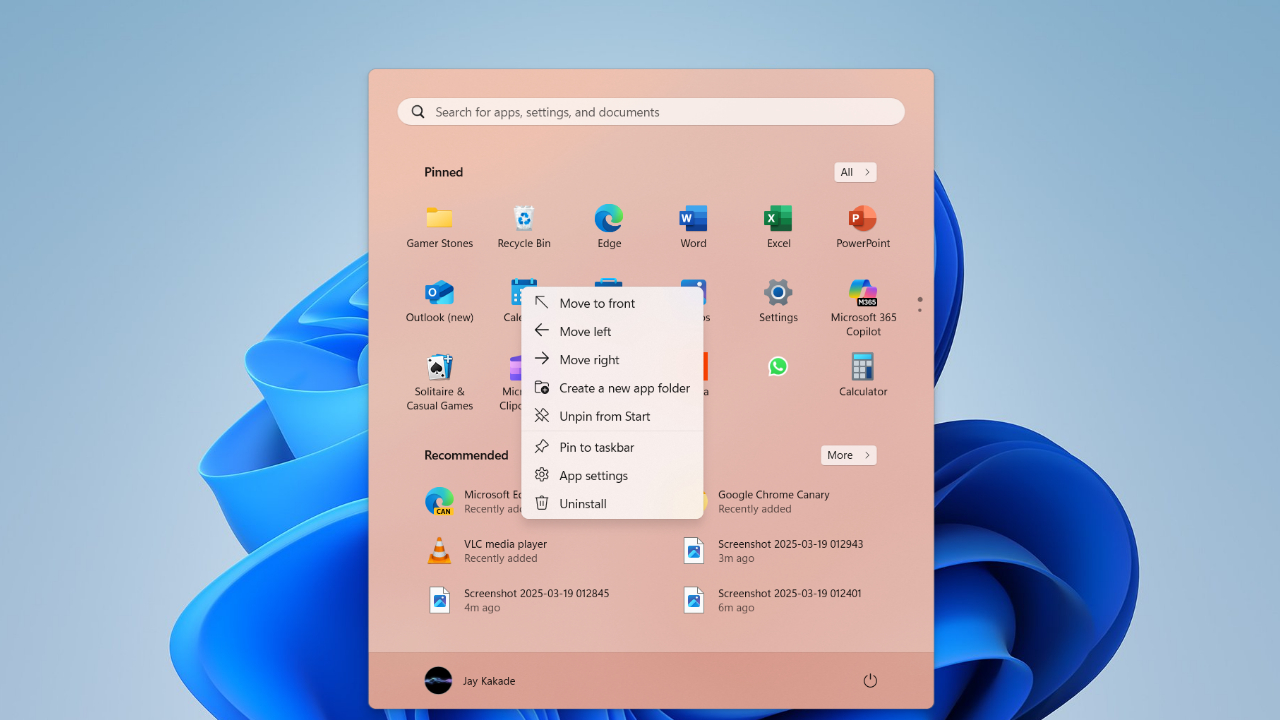The image size is (1280, 720).
Task: Click the search magnifier icon
Action: click(x=418, y=112)
